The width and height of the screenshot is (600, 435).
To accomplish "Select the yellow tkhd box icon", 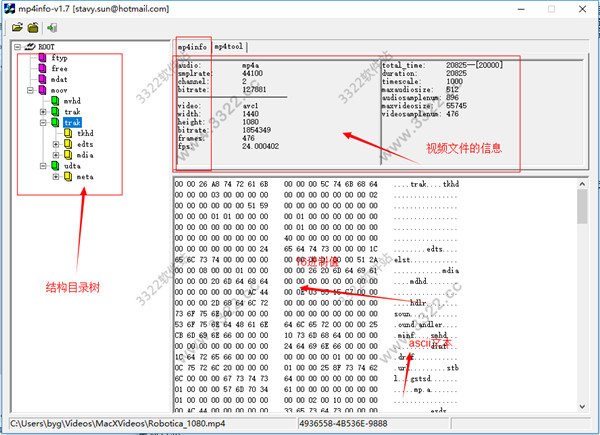I will click(68, 133).
